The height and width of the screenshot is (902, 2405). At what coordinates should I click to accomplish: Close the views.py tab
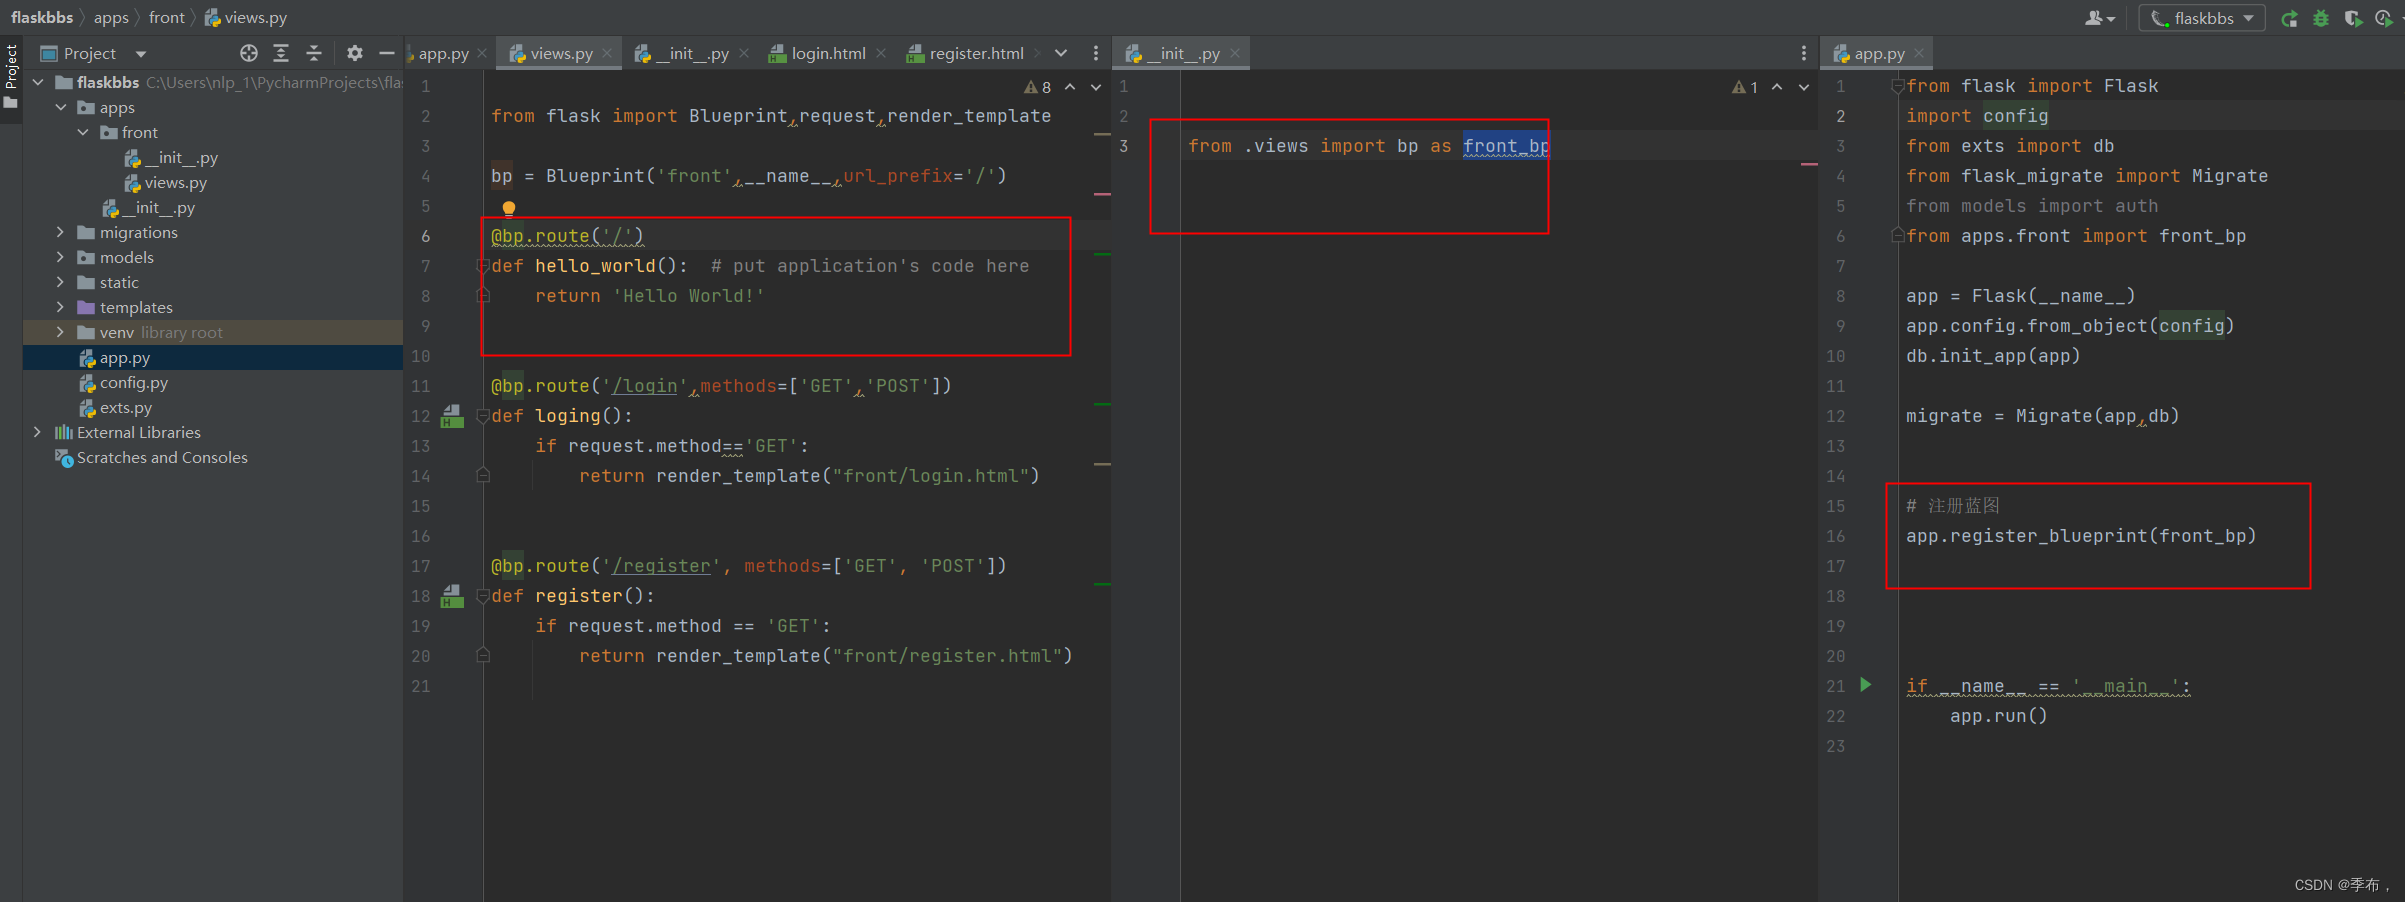point(607,53)
